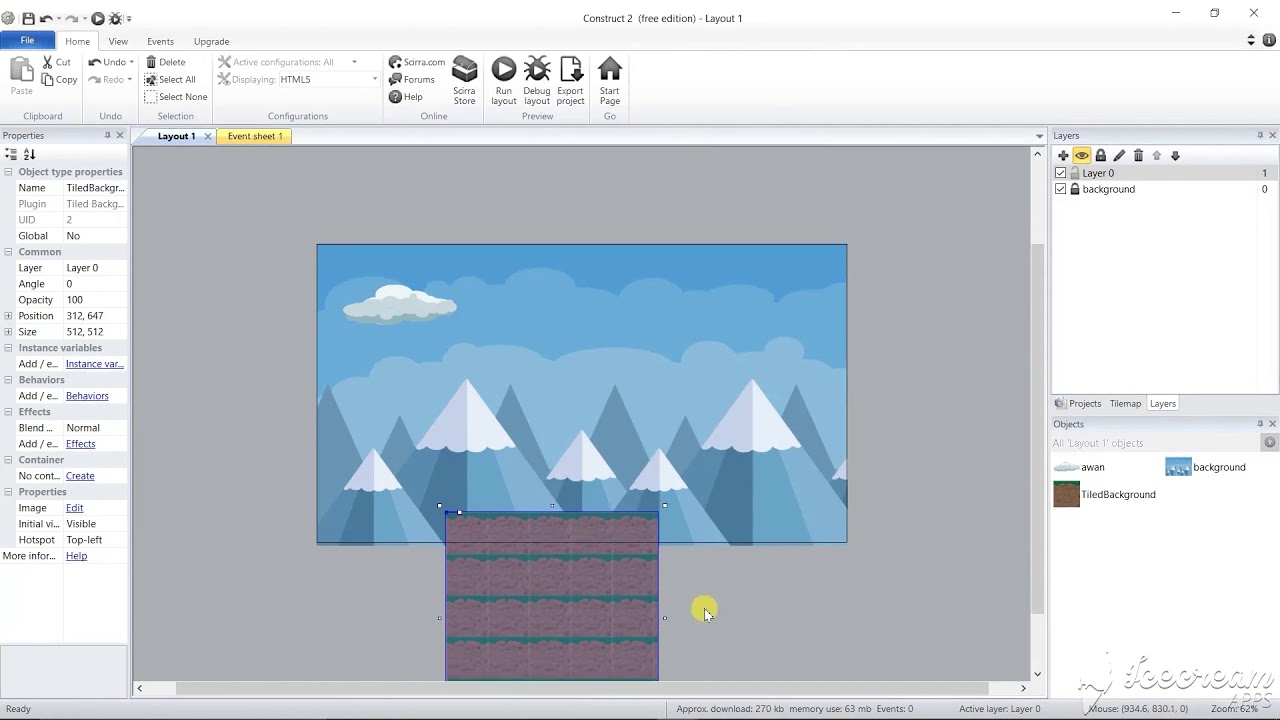The width and height of the screenshot is (1280, 720).
Task: Switch to the Projects panel tab
Action: click(1078, 404)
